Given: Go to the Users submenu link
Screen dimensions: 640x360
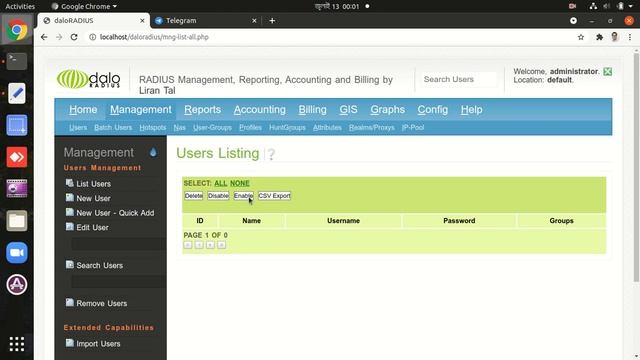Looking at the screenshot, I should 78,127.
